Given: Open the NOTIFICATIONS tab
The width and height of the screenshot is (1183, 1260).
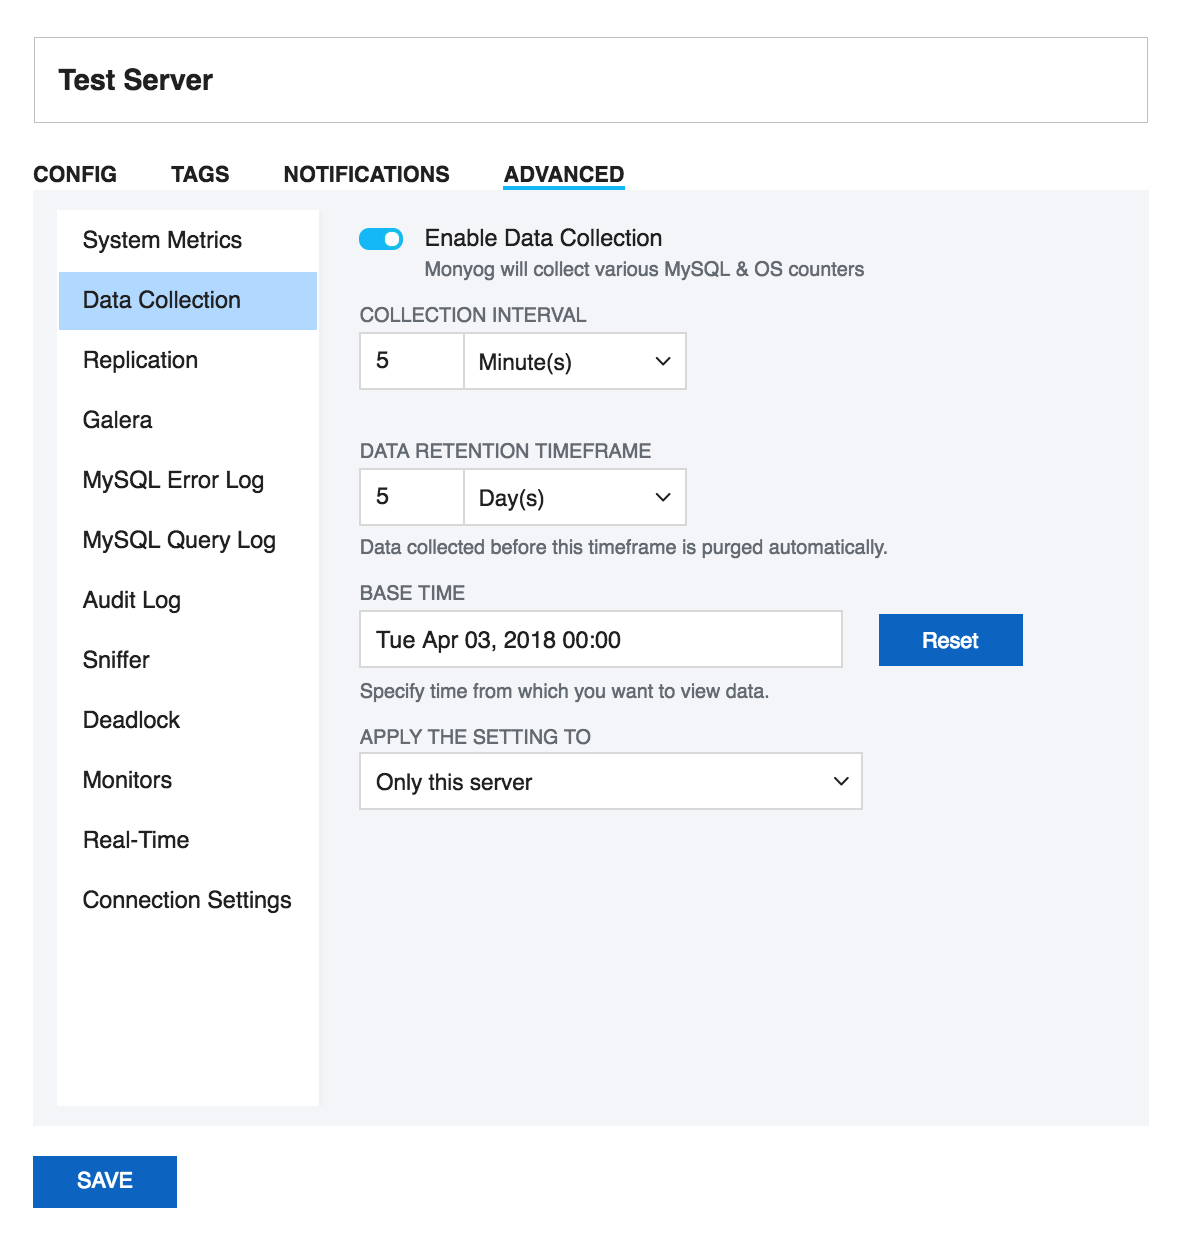Looking at the screenshot, I should [366, 174].
